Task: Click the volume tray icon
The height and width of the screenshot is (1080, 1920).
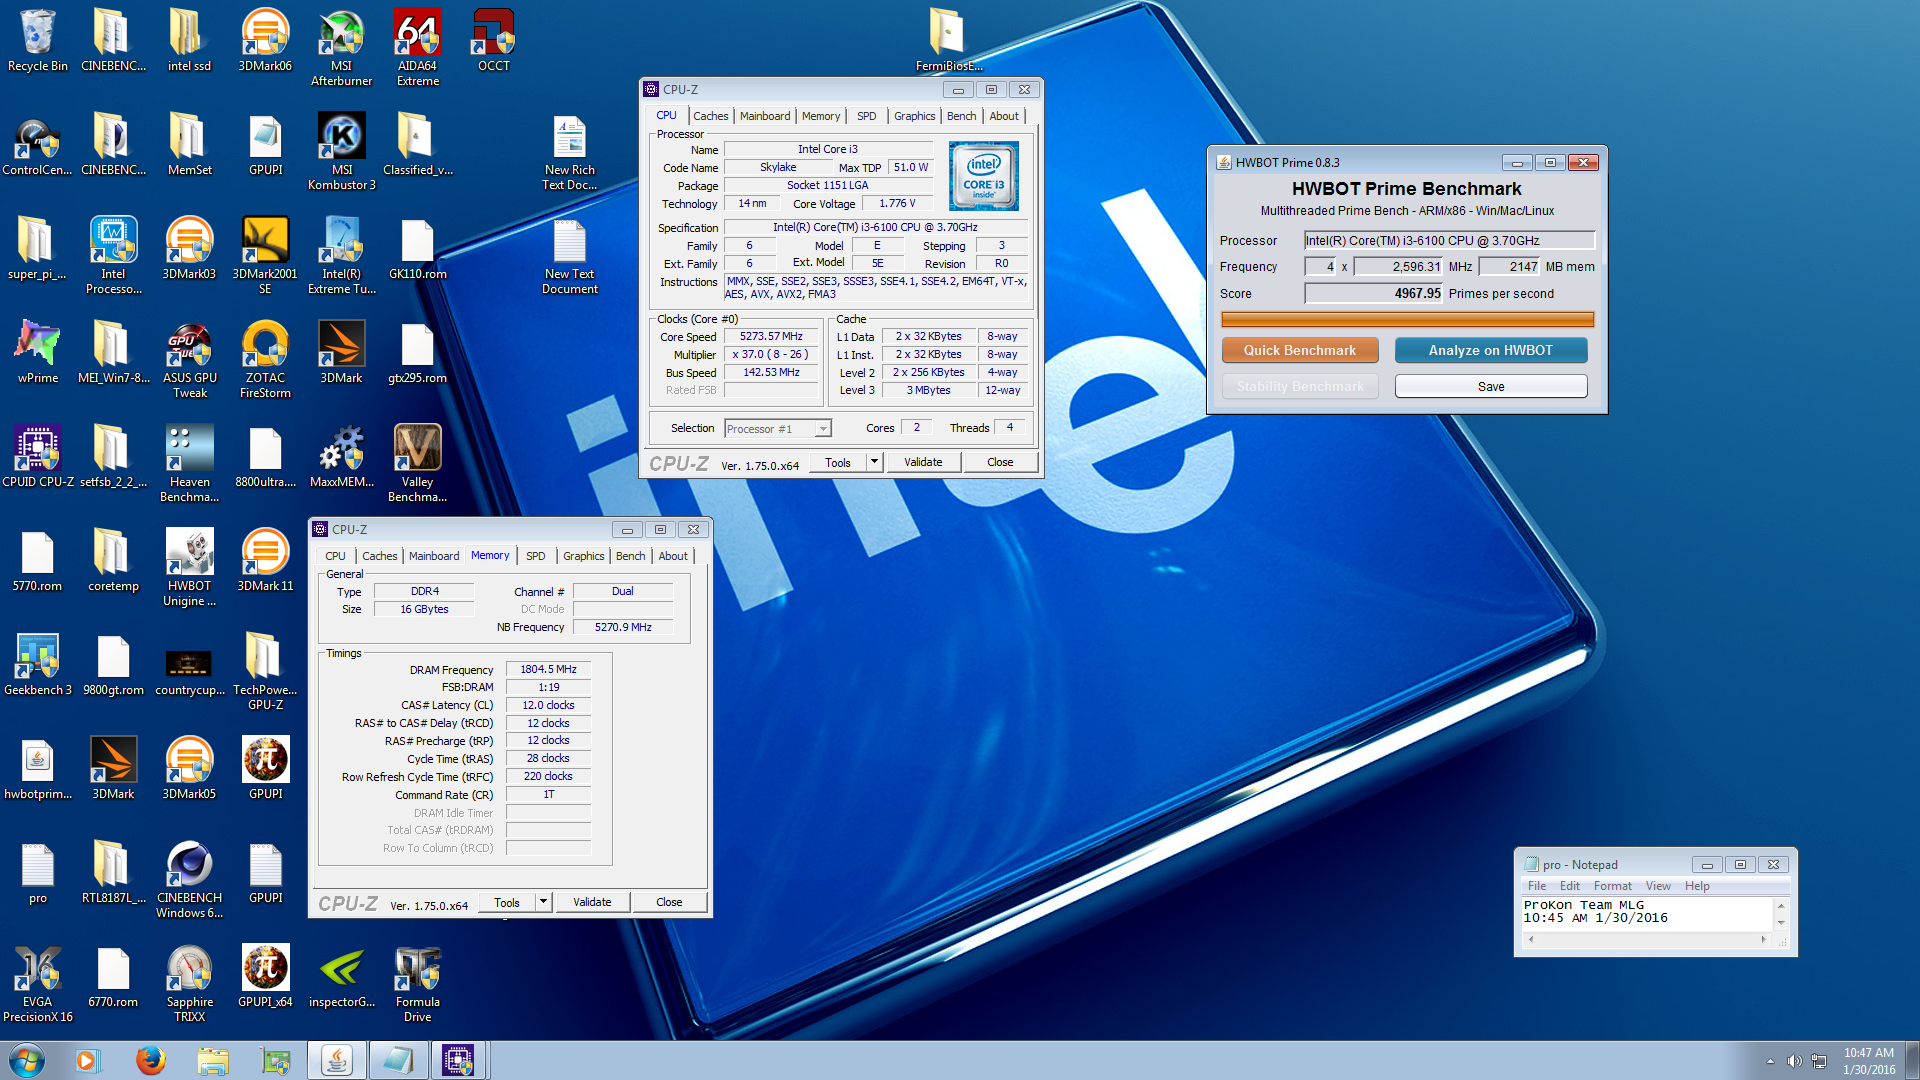Action: [1794, 1061]
